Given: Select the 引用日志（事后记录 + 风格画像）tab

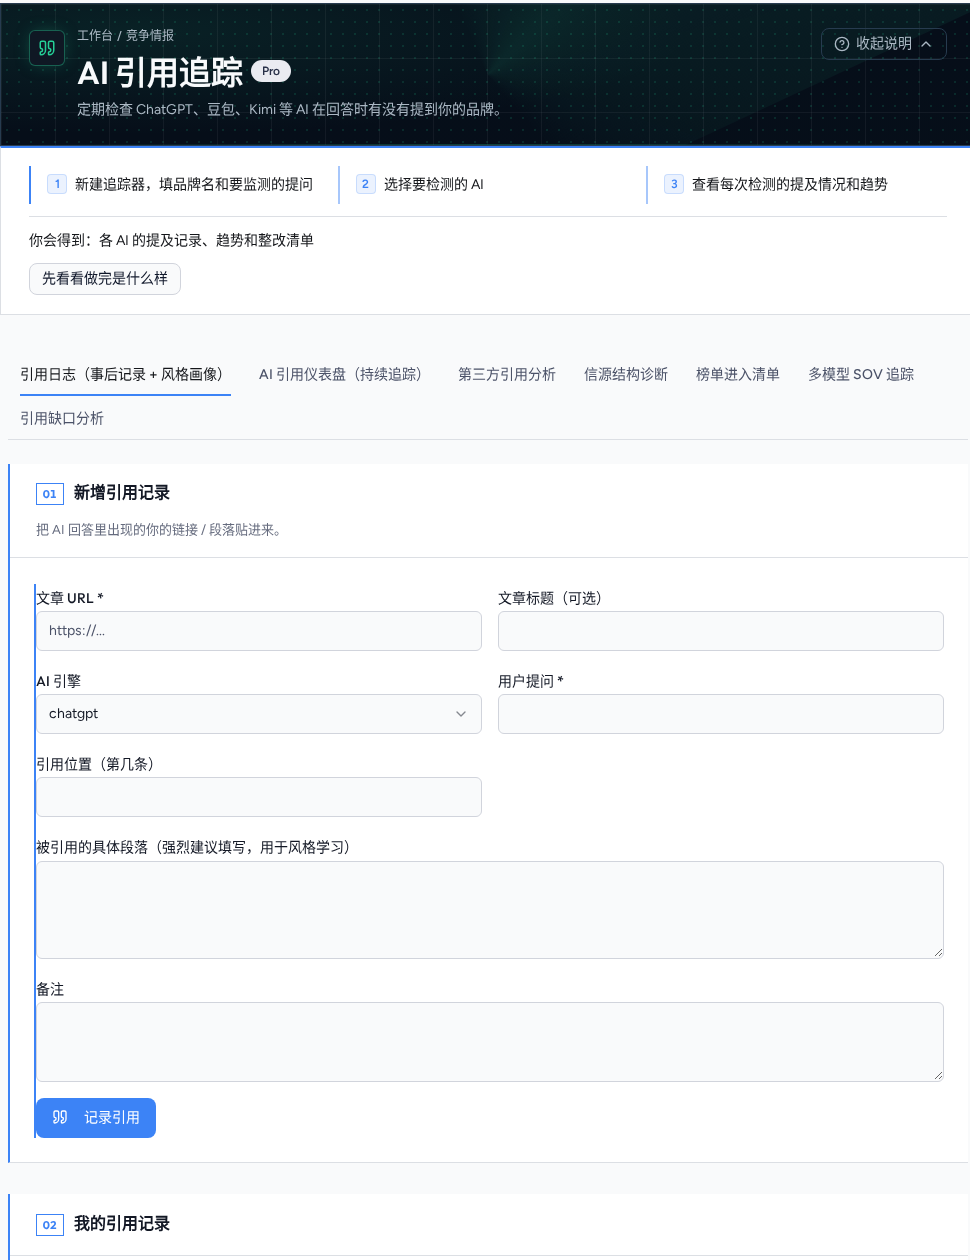Looking at the screenshot, I should pos(125,374).
